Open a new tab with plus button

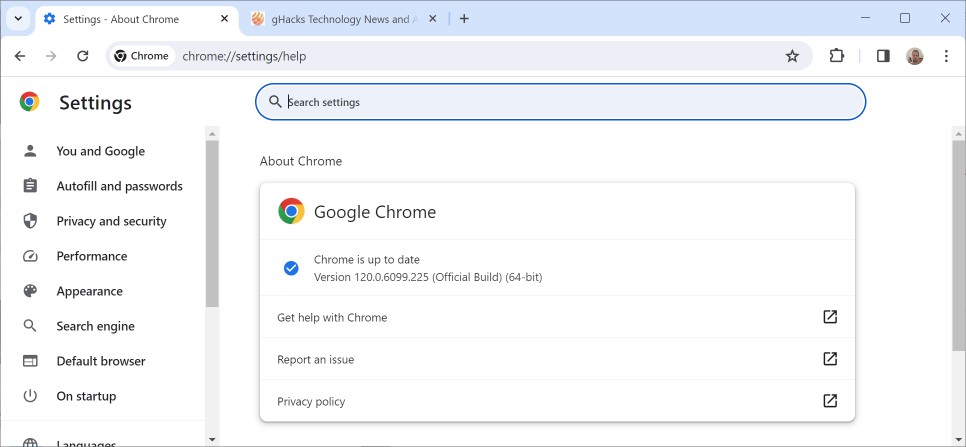tap(464, 19)
